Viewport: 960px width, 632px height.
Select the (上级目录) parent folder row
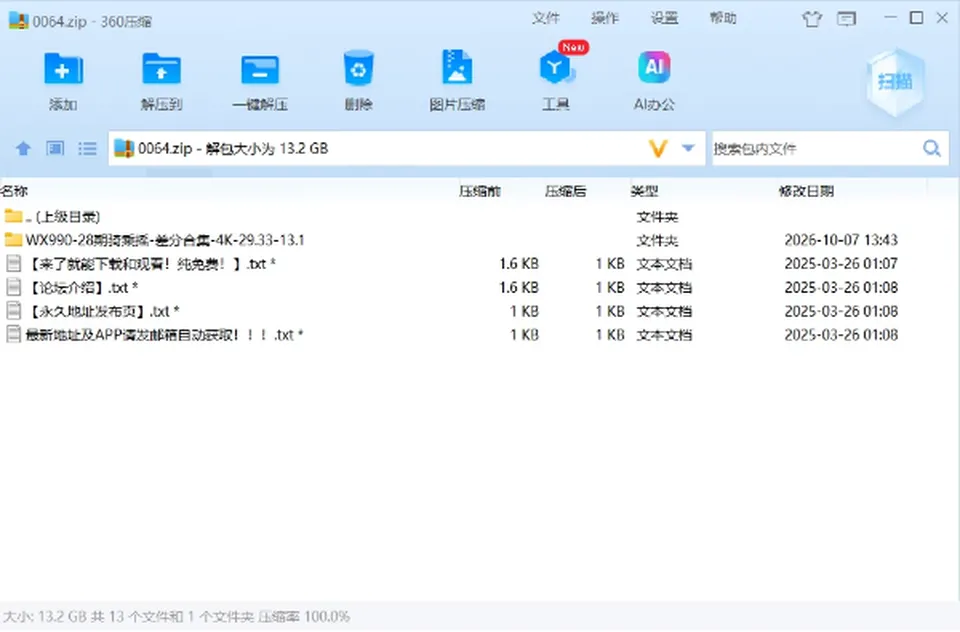pos(480,216)
